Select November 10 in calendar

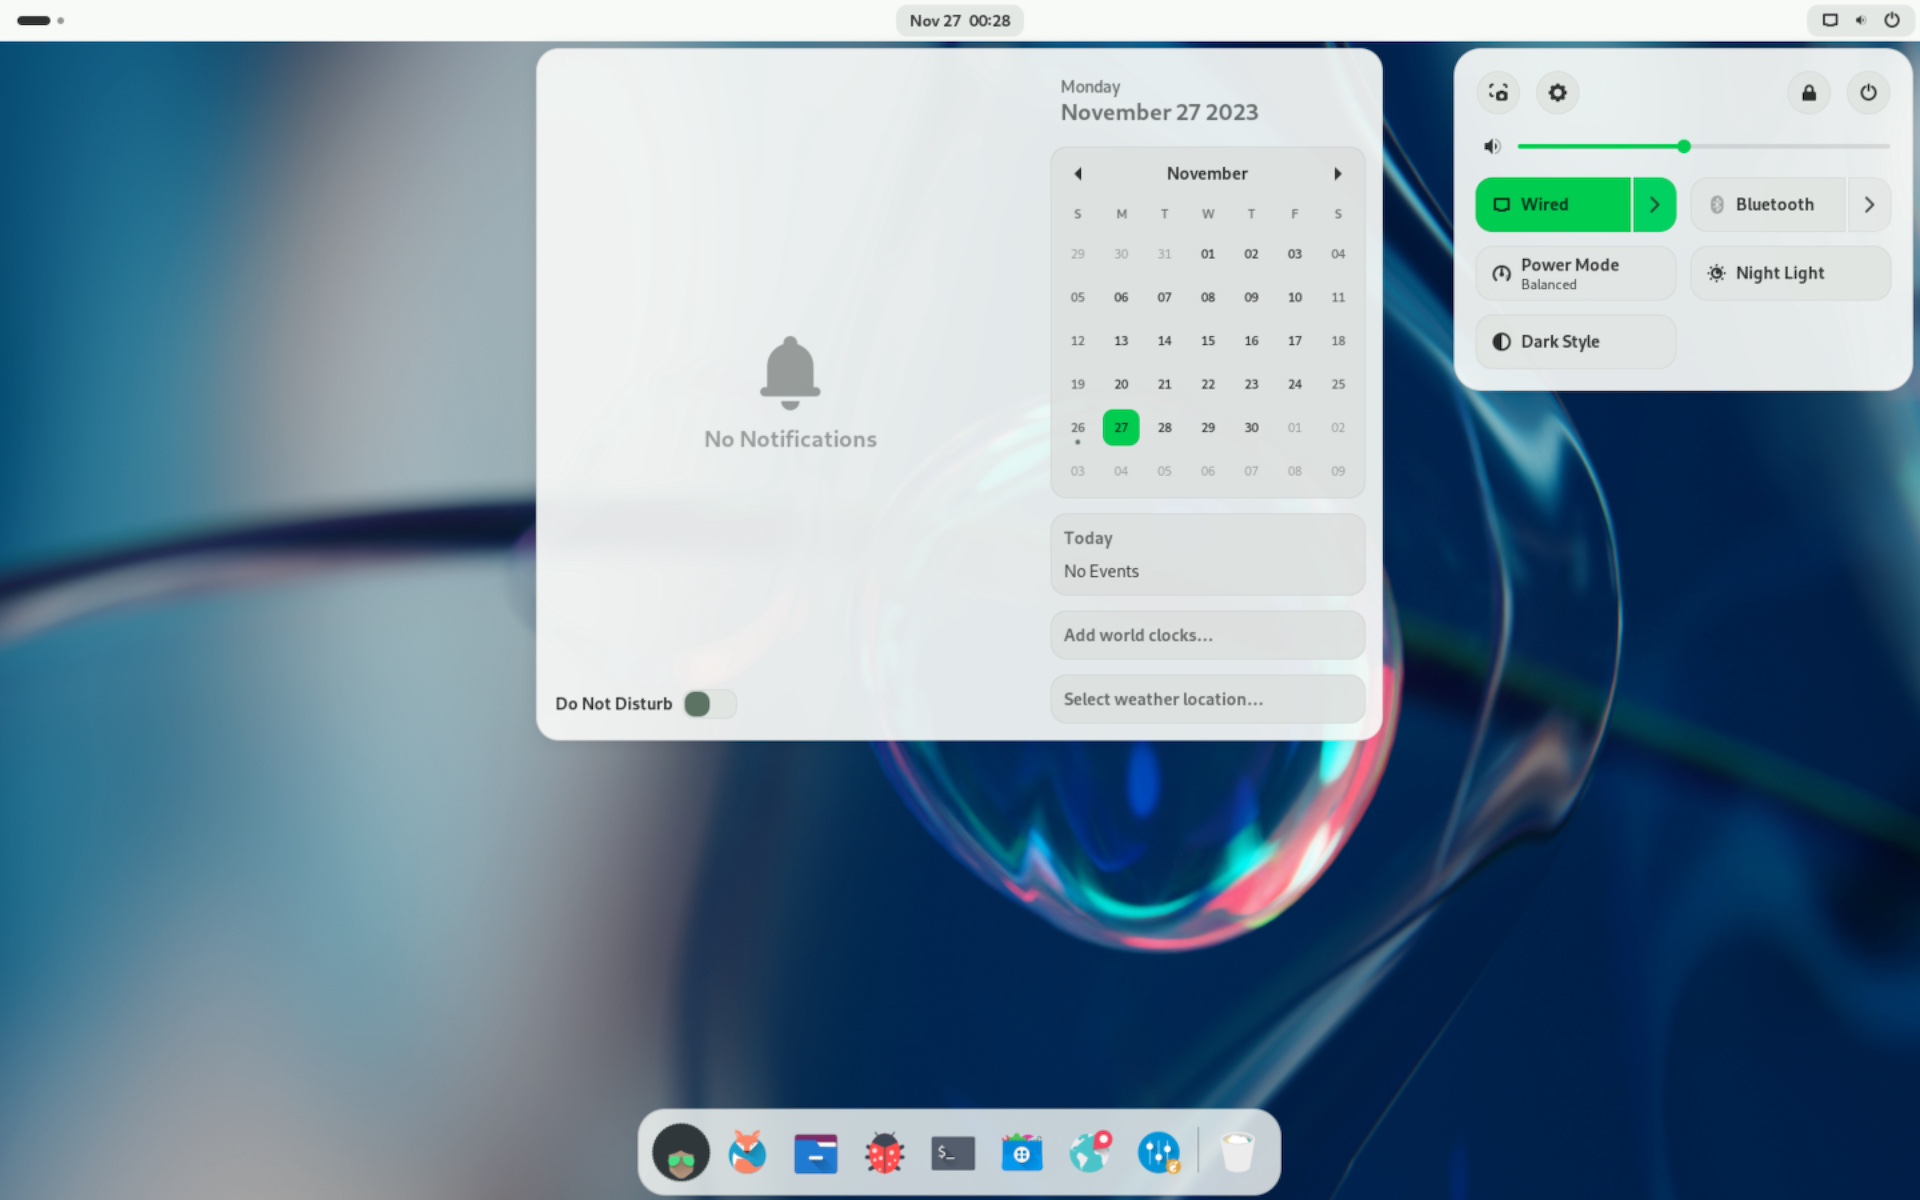click(x=1295, y=298)
